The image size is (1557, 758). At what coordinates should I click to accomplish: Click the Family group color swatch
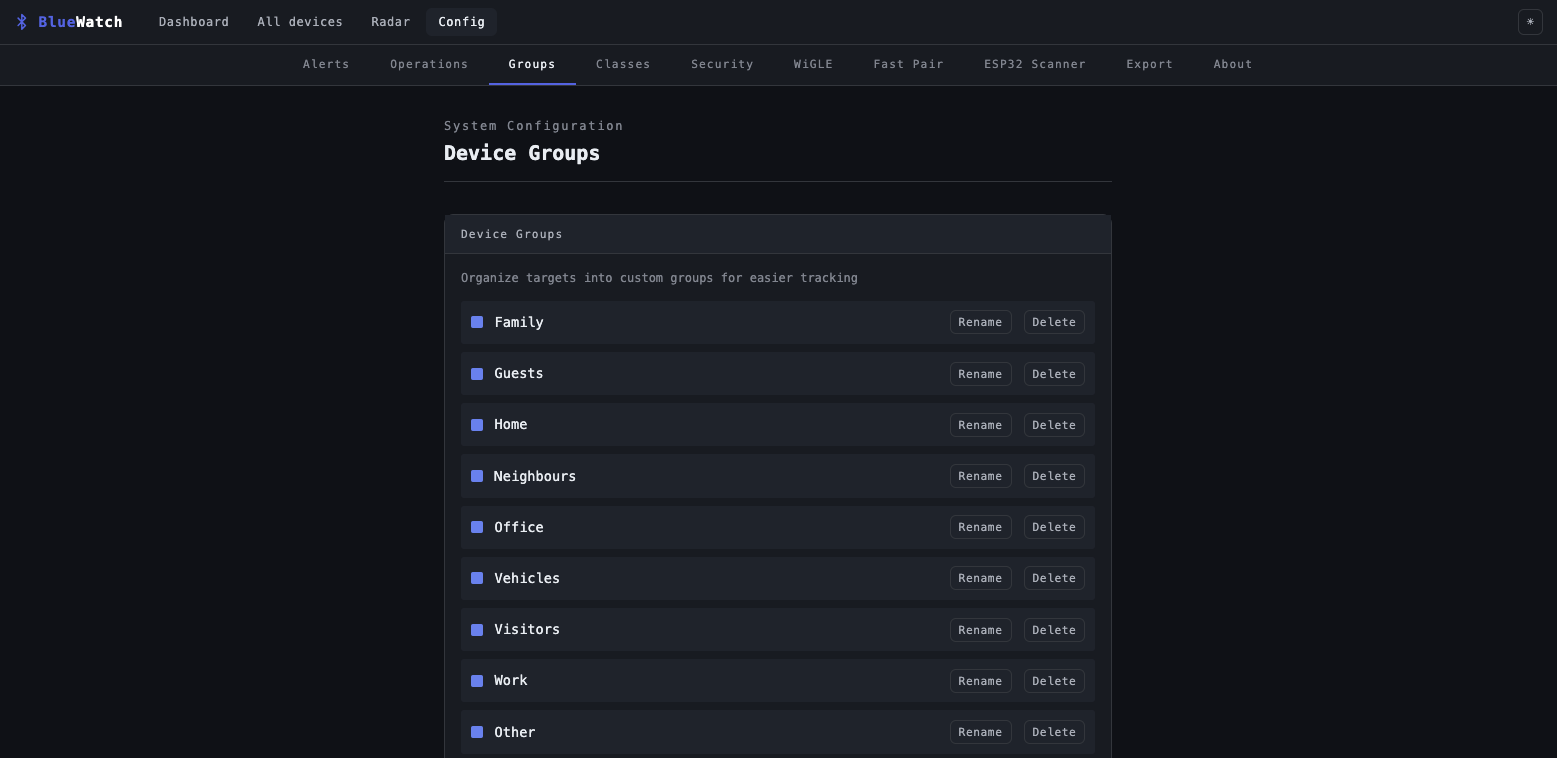coord(477,322)
